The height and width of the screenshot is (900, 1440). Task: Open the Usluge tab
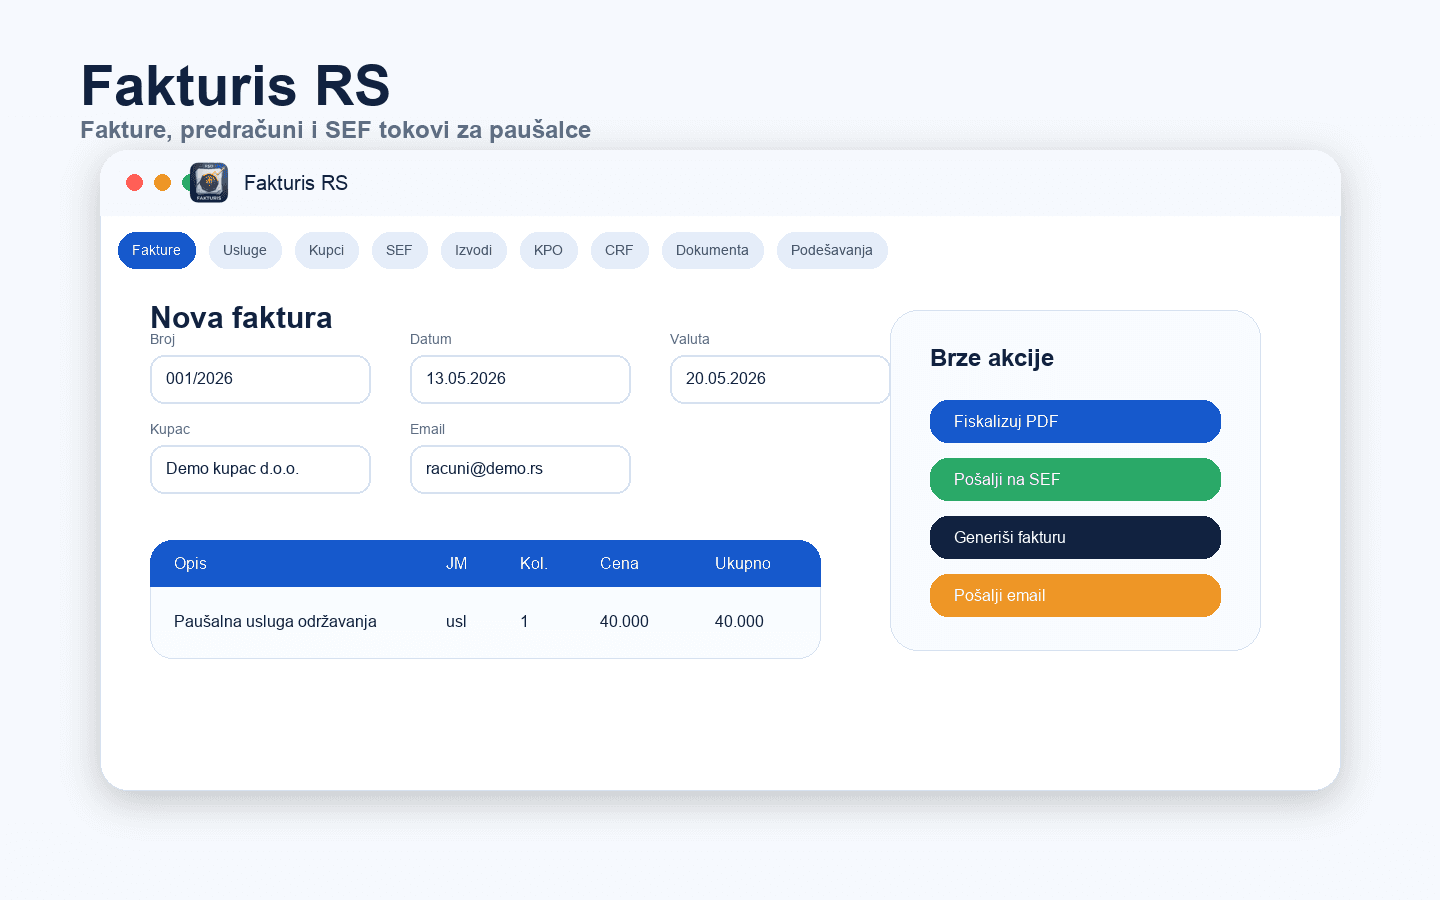[x=245, y=250]
